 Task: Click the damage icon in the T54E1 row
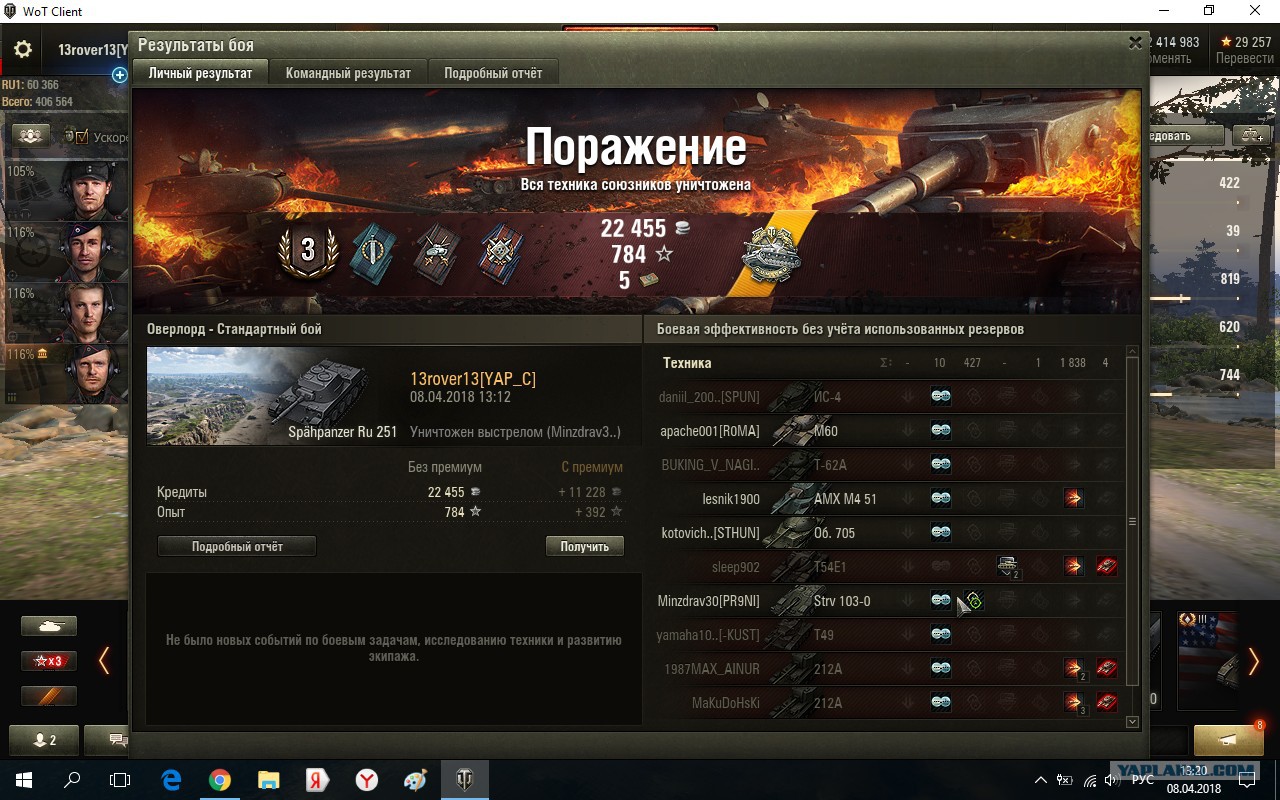coord(1073,566)
